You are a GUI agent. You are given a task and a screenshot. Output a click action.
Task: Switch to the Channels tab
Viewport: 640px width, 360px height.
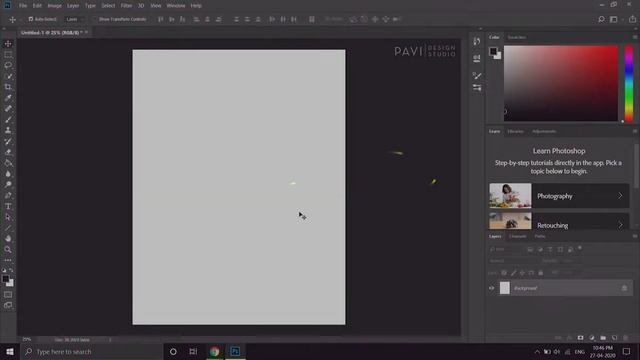pyautogui.click(x=518, y=236)
